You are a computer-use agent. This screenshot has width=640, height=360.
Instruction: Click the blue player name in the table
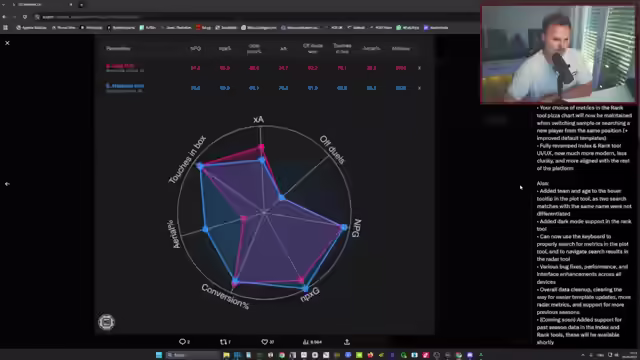coord(125,86)
